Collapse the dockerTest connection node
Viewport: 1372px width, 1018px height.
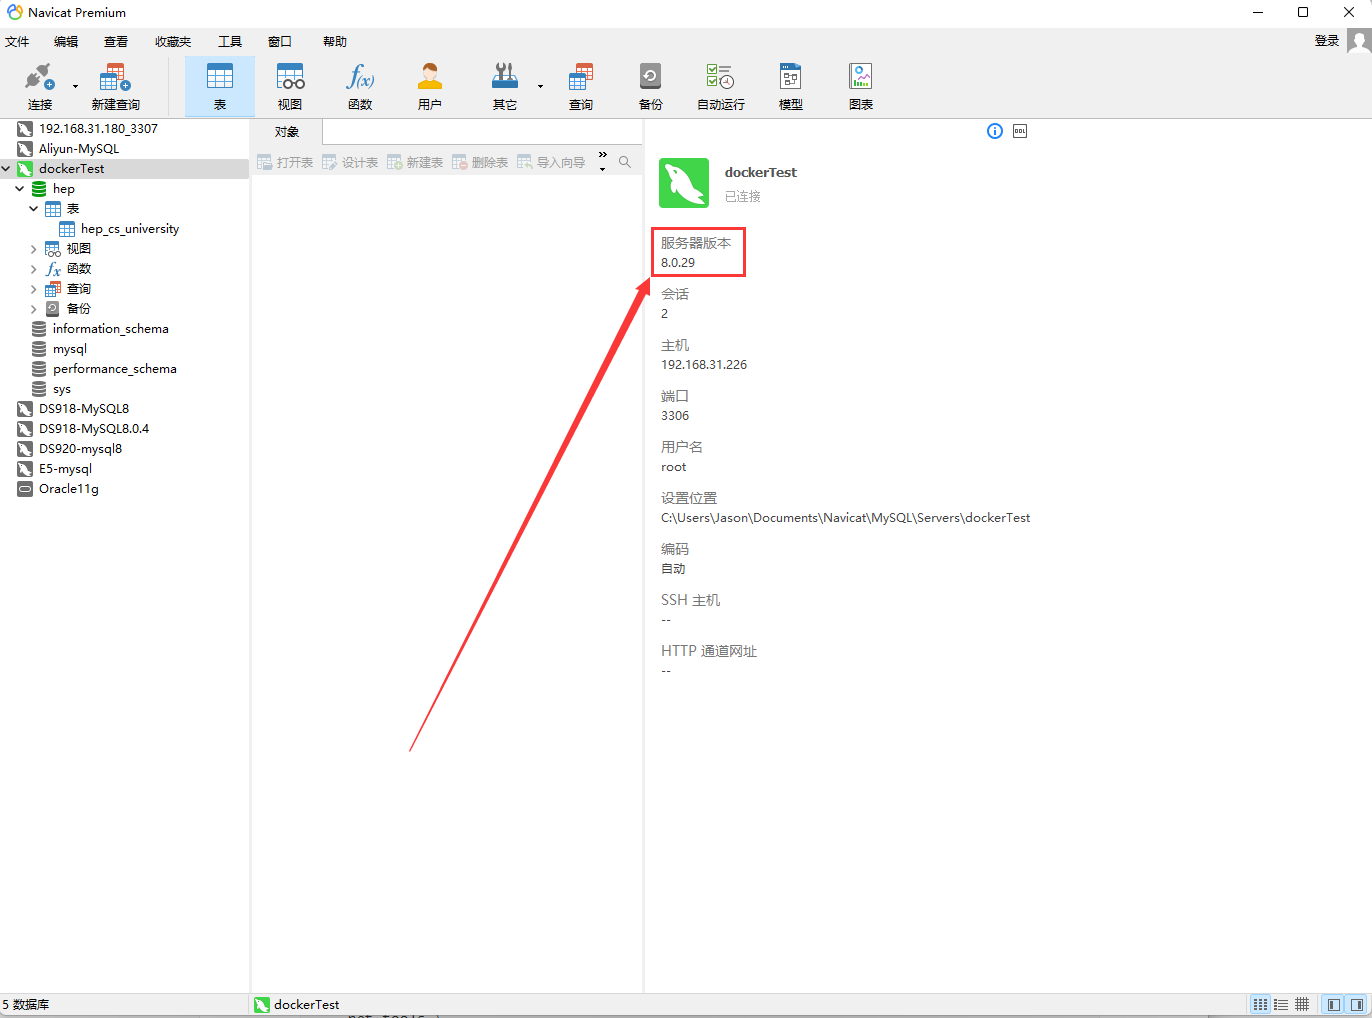click(x=6, y=169)
